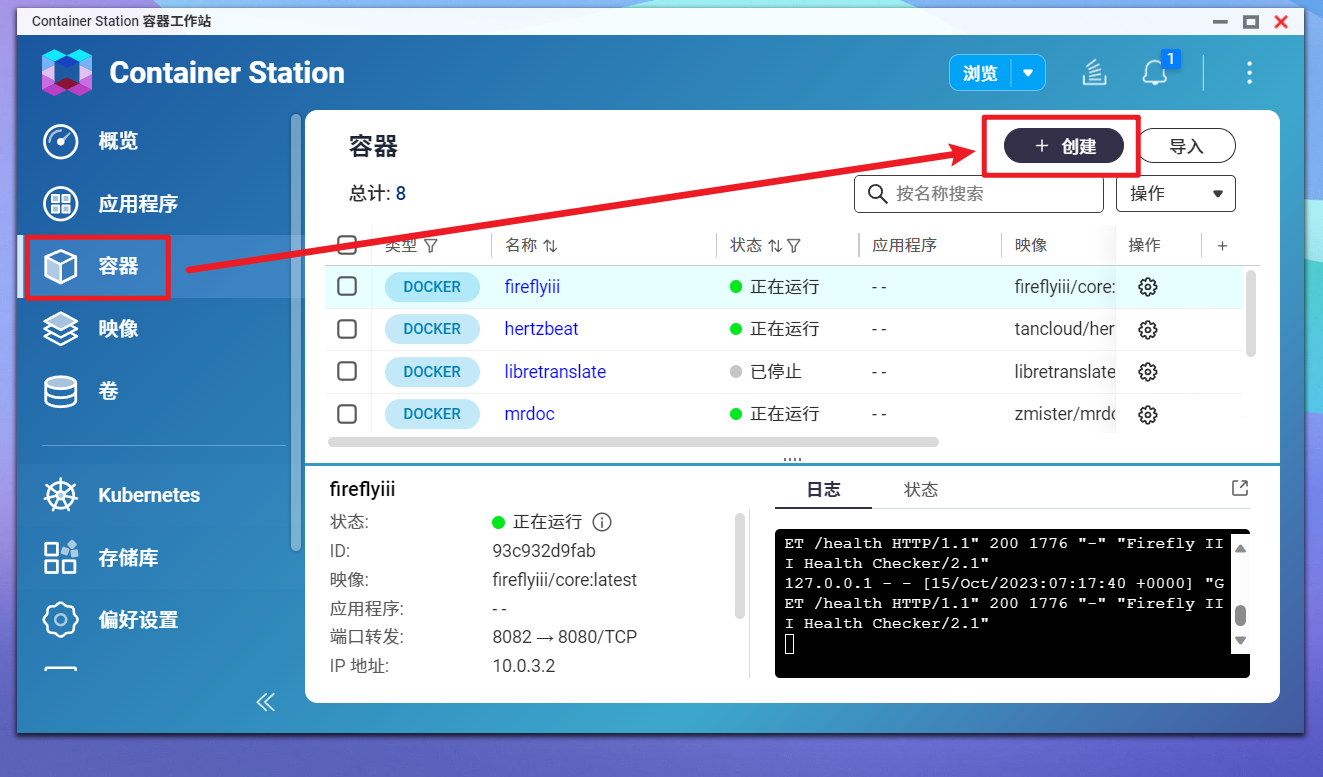Collapse the sidebar with double chevron

(x=265, y=702)
